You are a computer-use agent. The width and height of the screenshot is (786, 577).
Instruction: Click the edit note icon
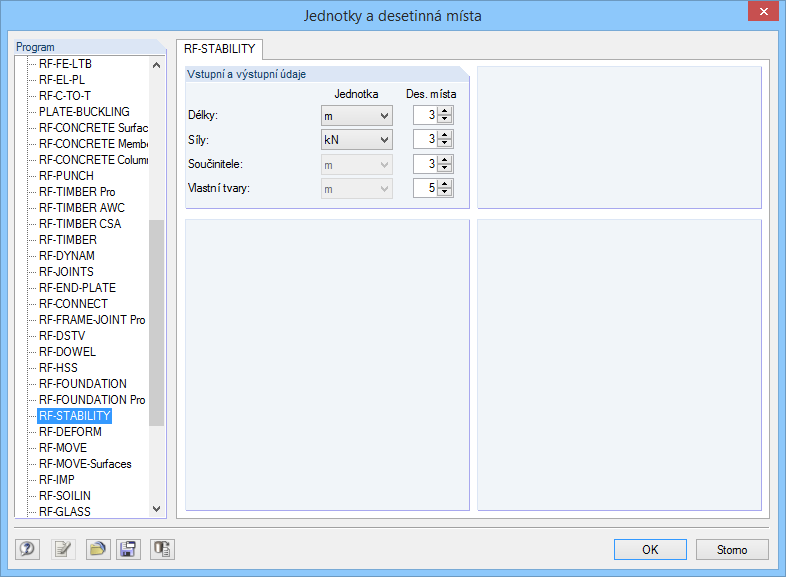[64, 549]
